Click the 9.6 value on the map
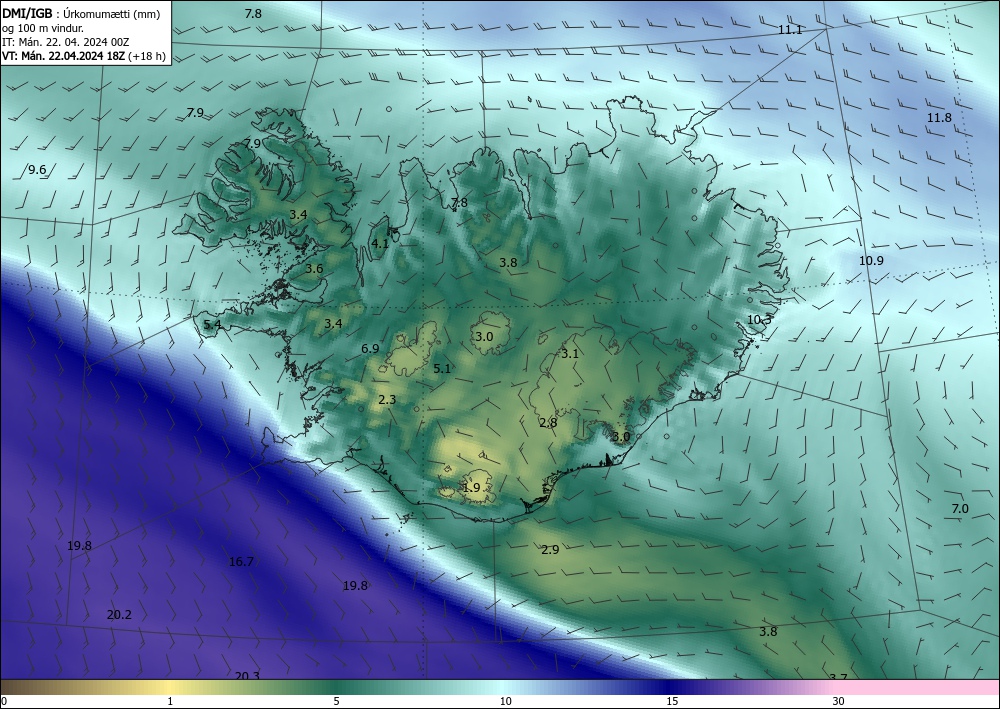 point(38,170)
